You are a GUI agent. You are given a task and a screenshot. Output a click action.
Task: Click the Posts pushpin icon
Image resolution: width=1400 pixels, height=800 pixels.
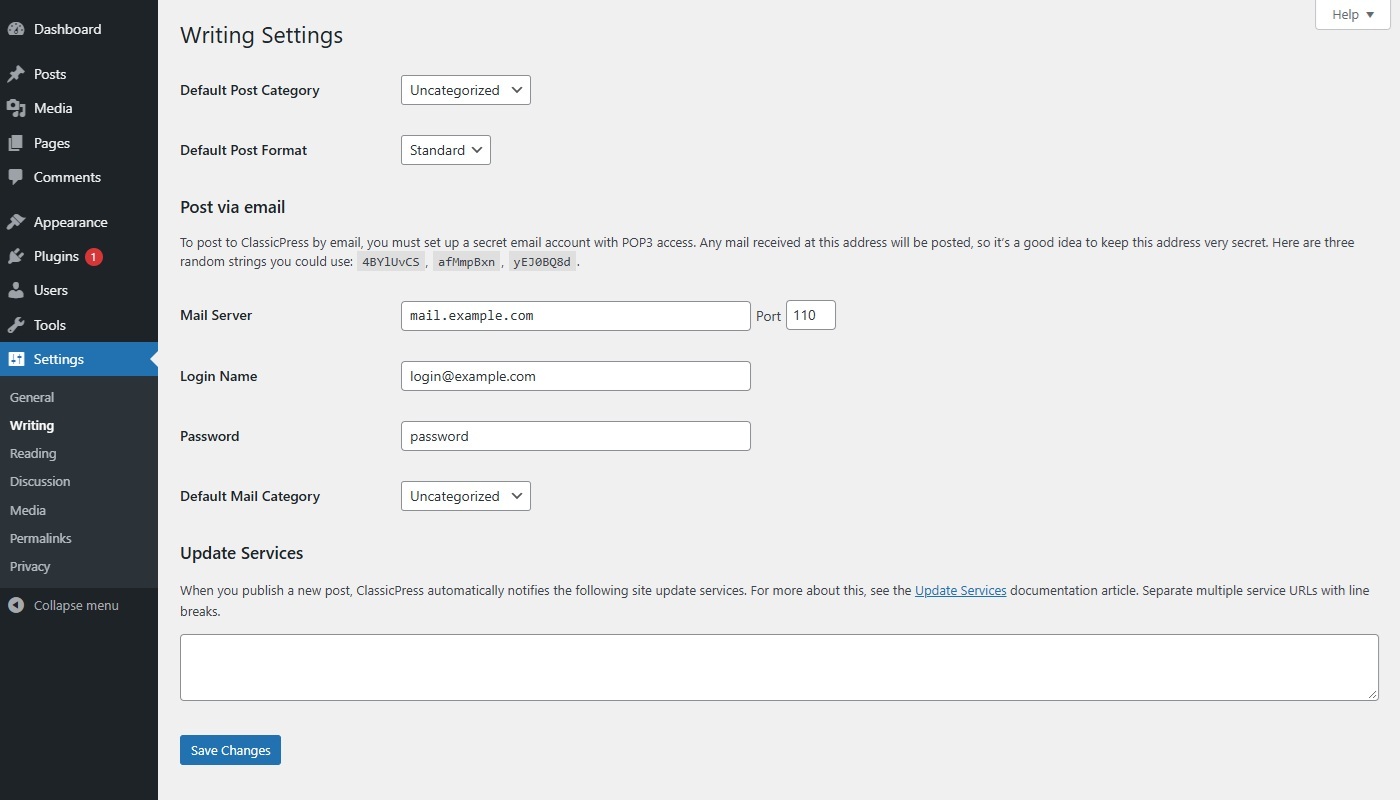pyautogui.click(x=16, y=74)
